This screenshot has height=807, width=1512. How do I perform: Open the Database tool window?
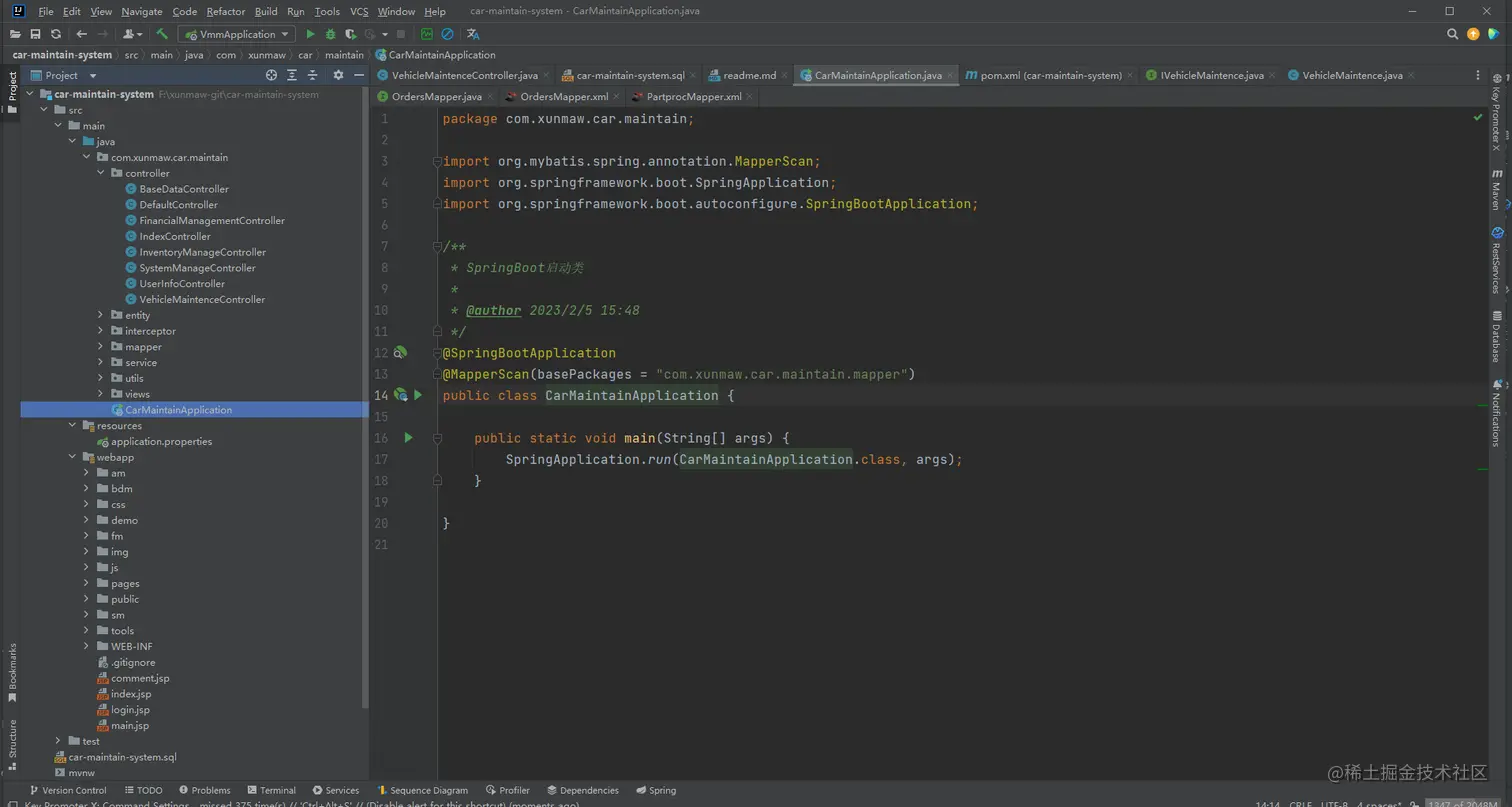(x=1497, y=337)
